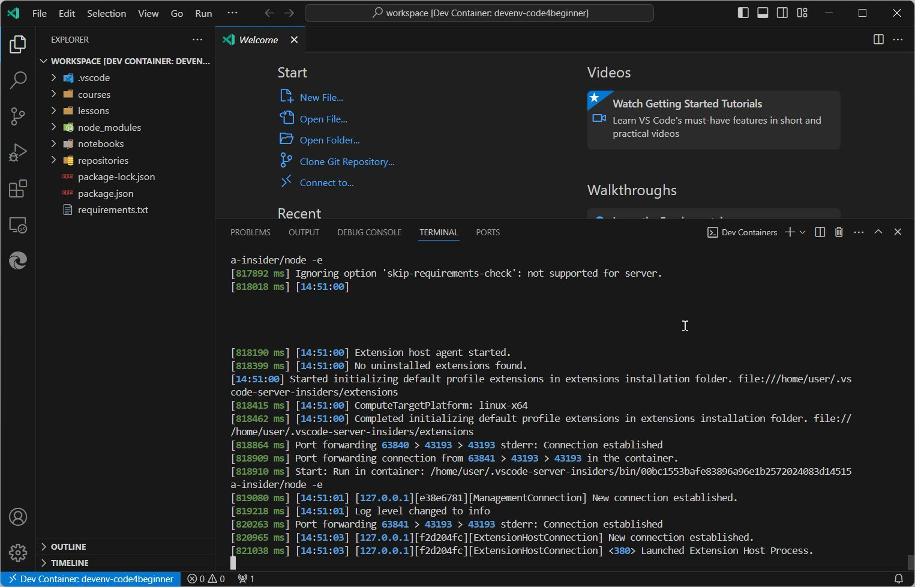Open the Selection menu

[106, 13]
